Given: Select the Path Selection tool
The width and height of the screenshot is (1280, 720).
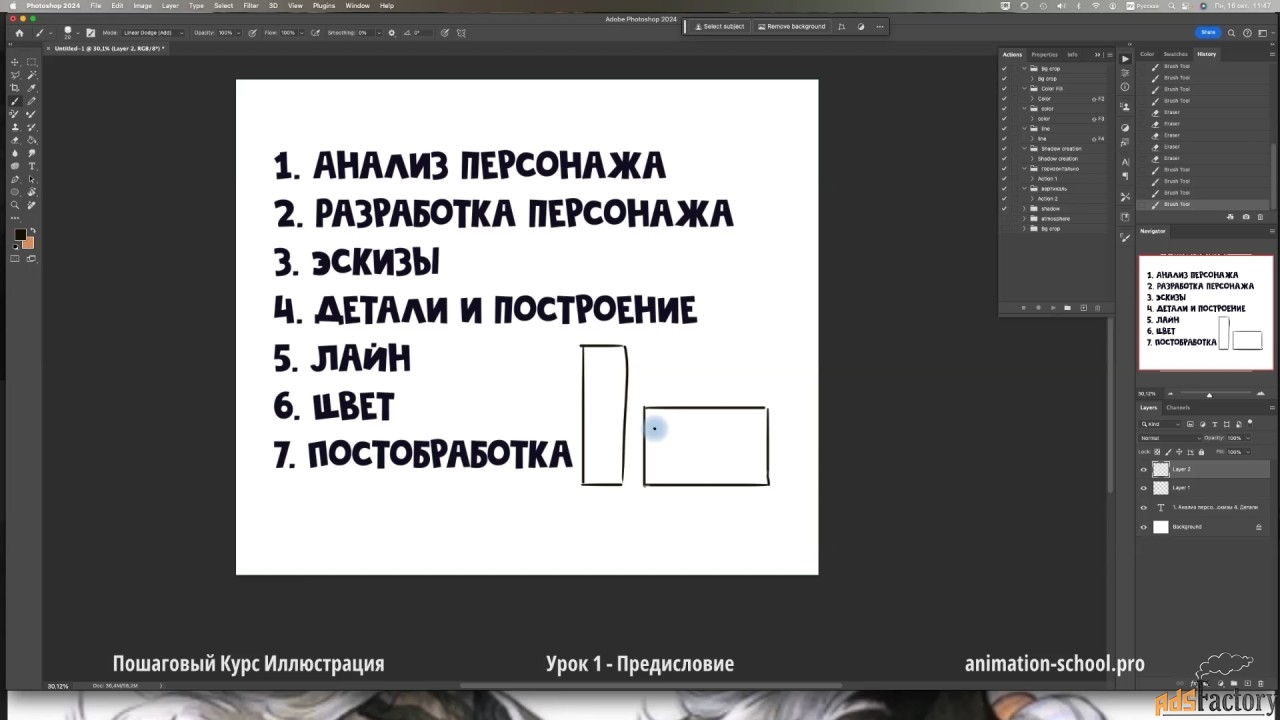Looking at the screenshot, I should point(31,179).
